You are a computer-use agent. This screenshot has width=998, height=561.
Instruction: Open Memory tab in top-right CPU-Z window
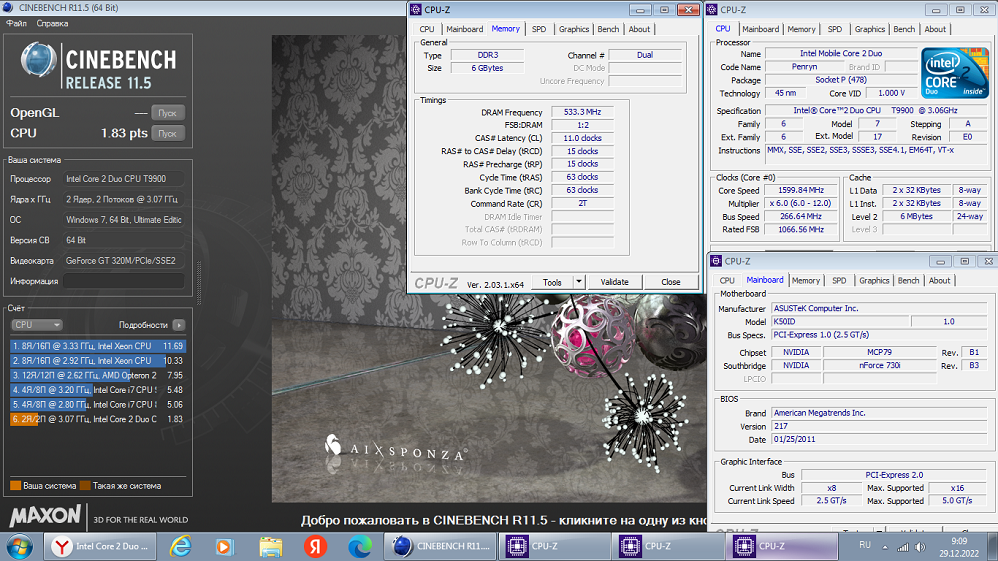(x=801, y=29)
